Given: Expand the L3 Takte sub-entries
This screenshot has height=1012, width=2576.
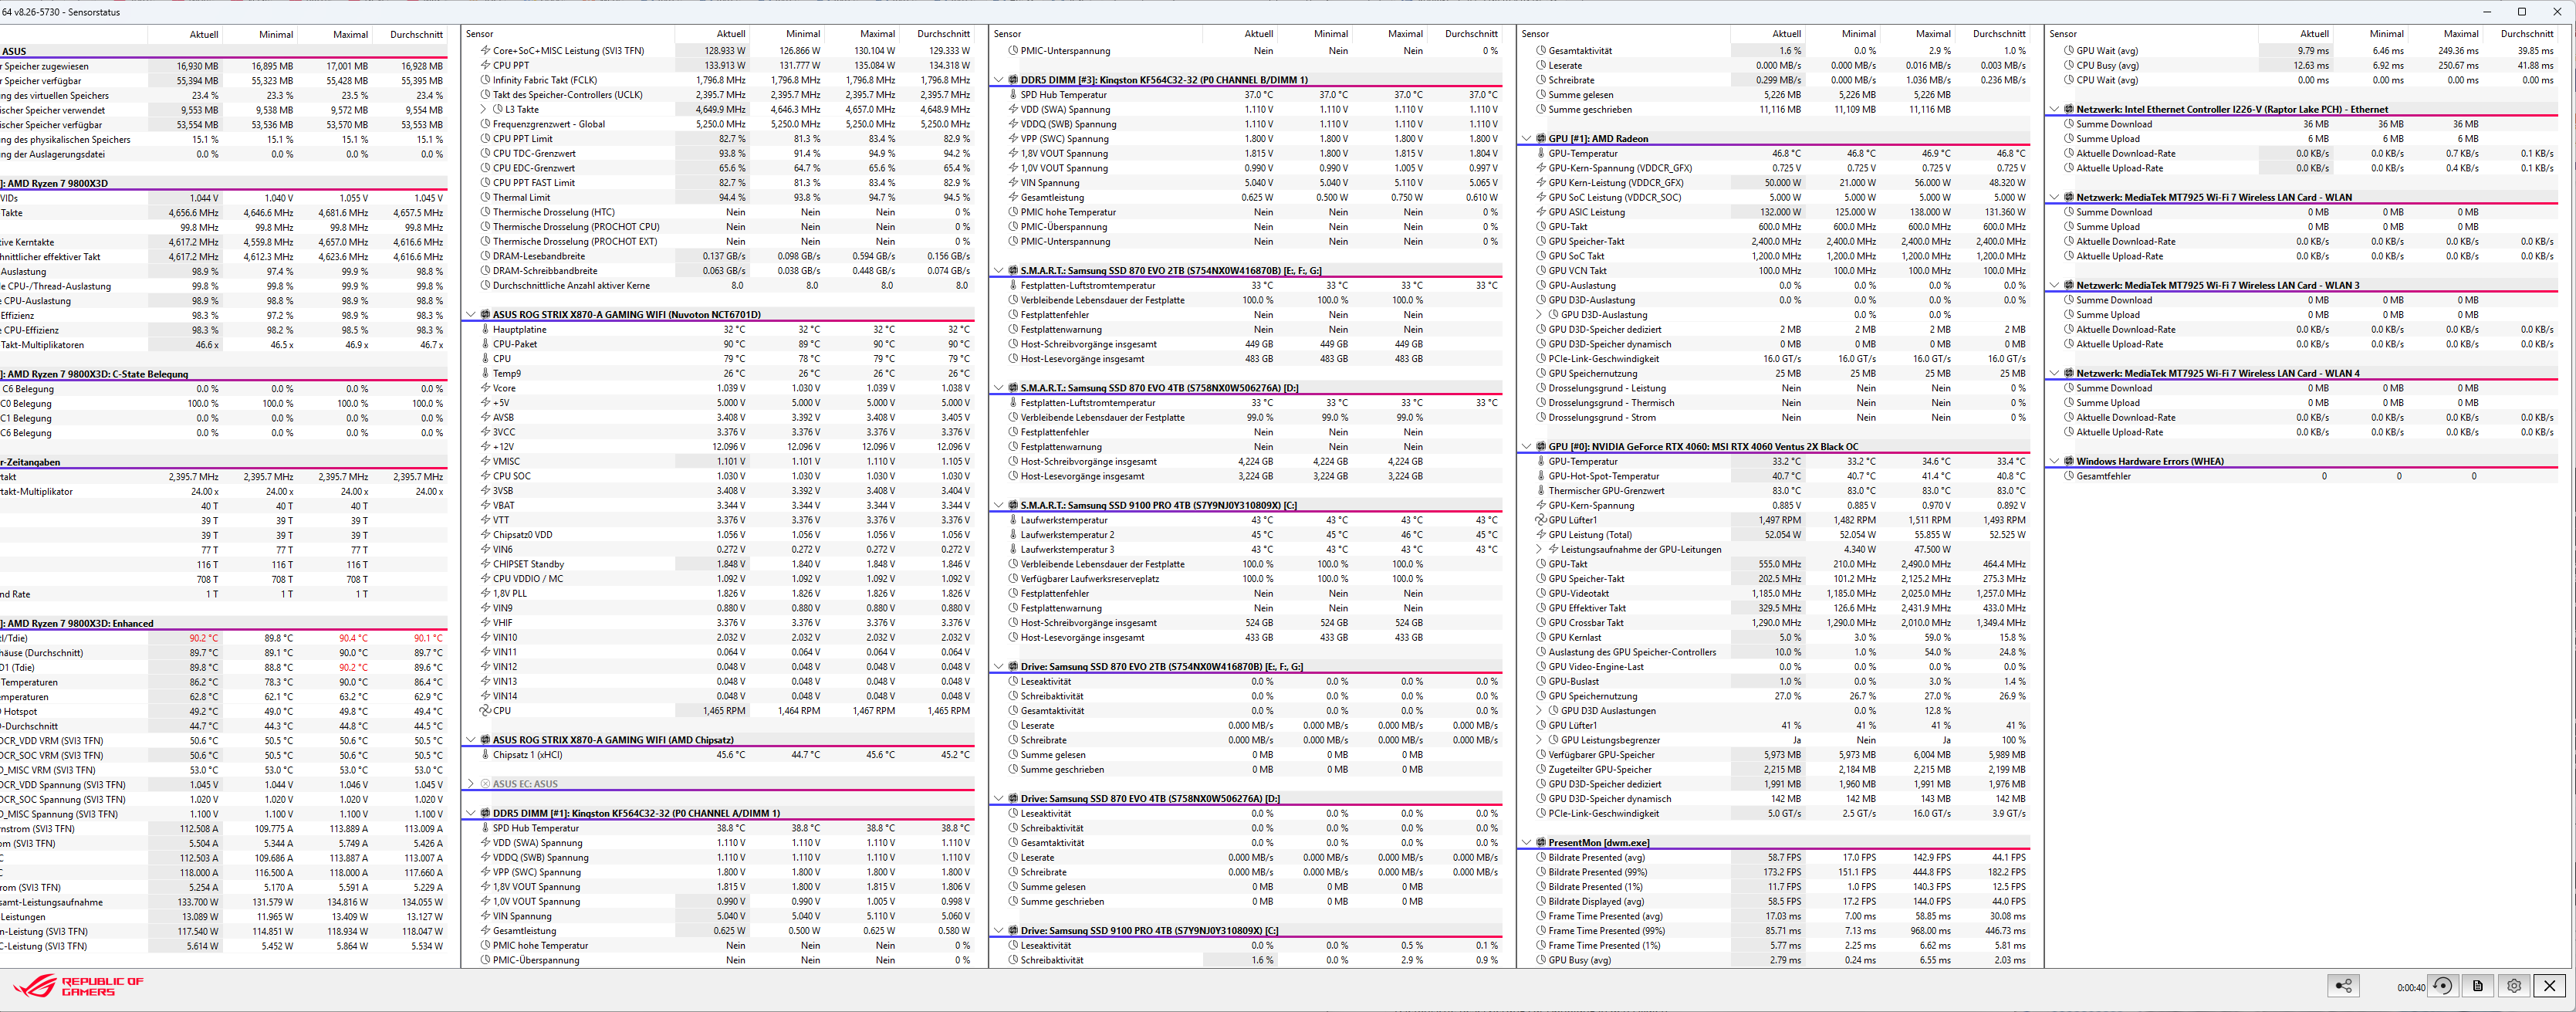Looking at the screenshot, I should click(485, 110).
